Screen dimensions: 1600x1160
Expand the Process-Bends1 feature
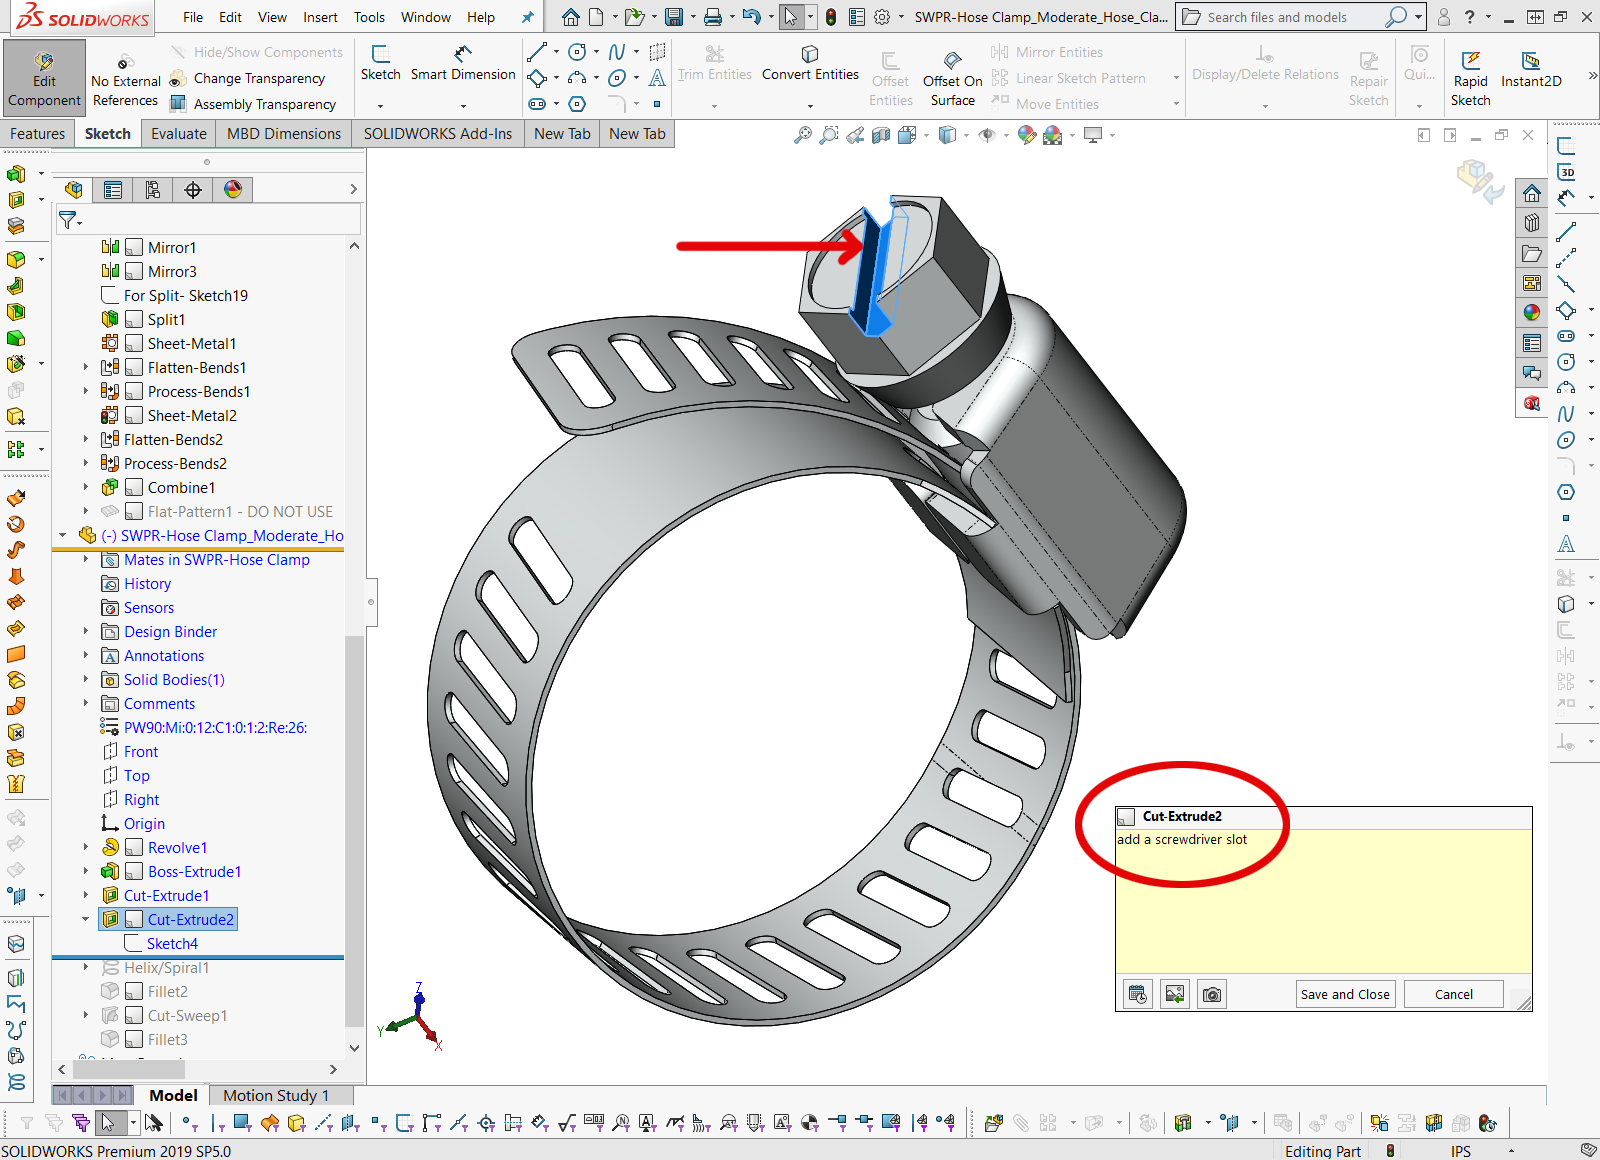pos(86,391)
